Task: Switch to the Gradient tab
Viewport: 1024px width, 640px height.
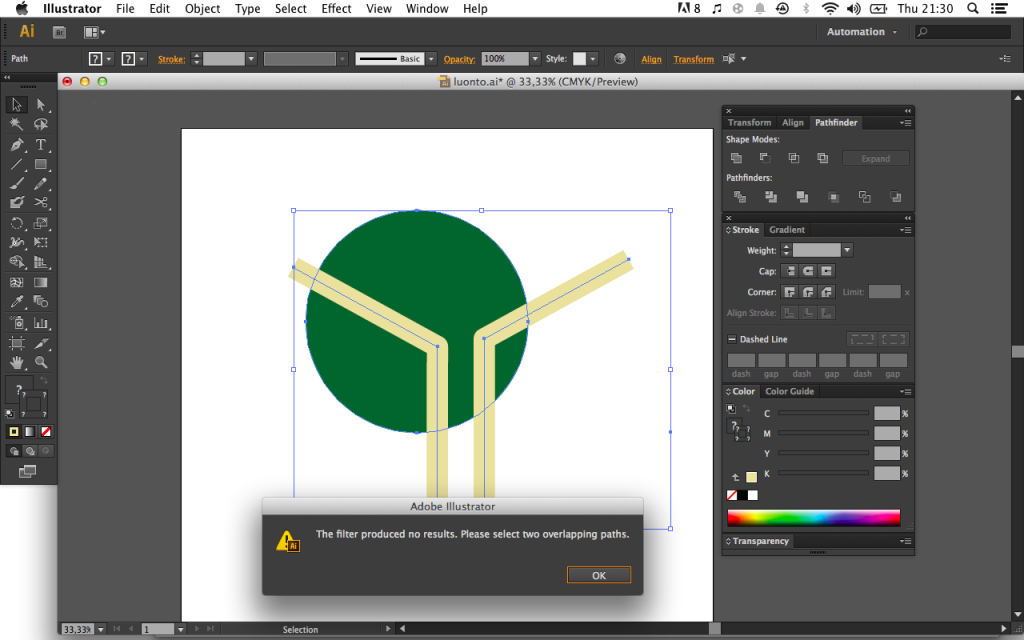Action: coord(787,230)
